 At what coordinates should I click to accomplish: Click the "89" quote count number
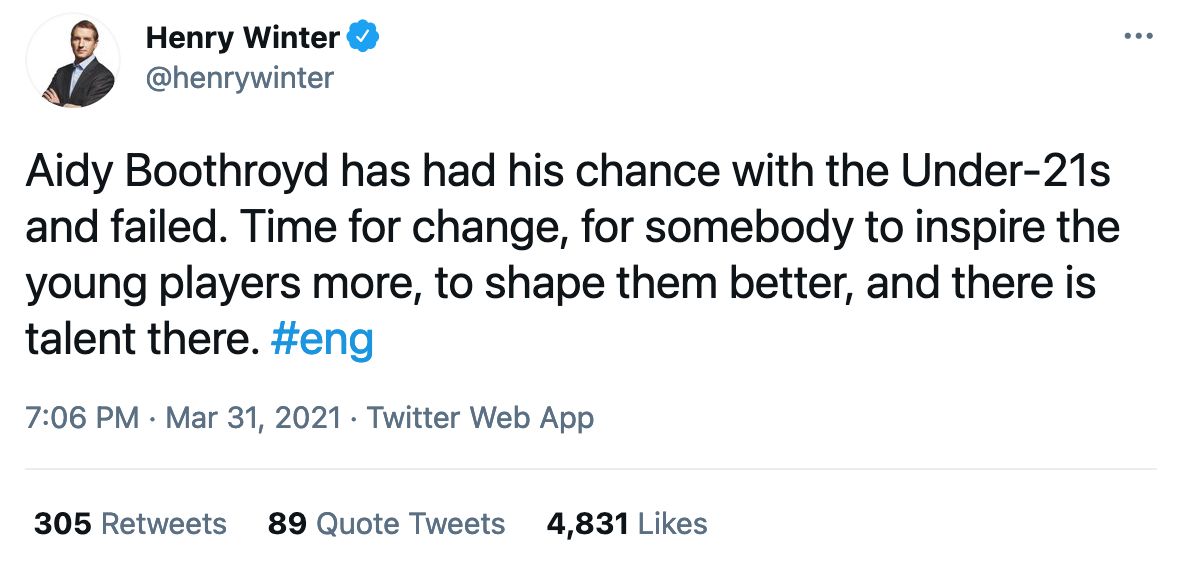(x=286, y=524)
